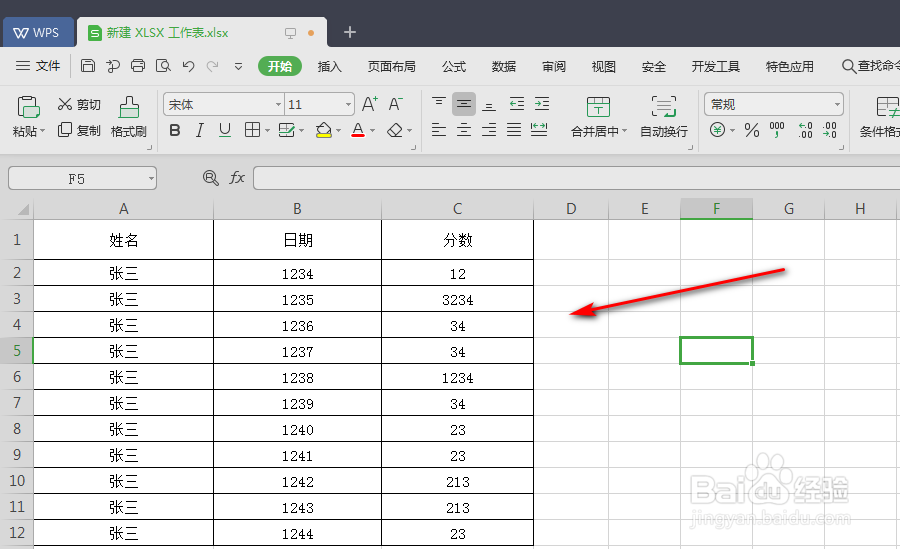Image resolution: width=900 pixels, height=549 pixels.
Task: Increase indent icon
Action: pos(542,104)
